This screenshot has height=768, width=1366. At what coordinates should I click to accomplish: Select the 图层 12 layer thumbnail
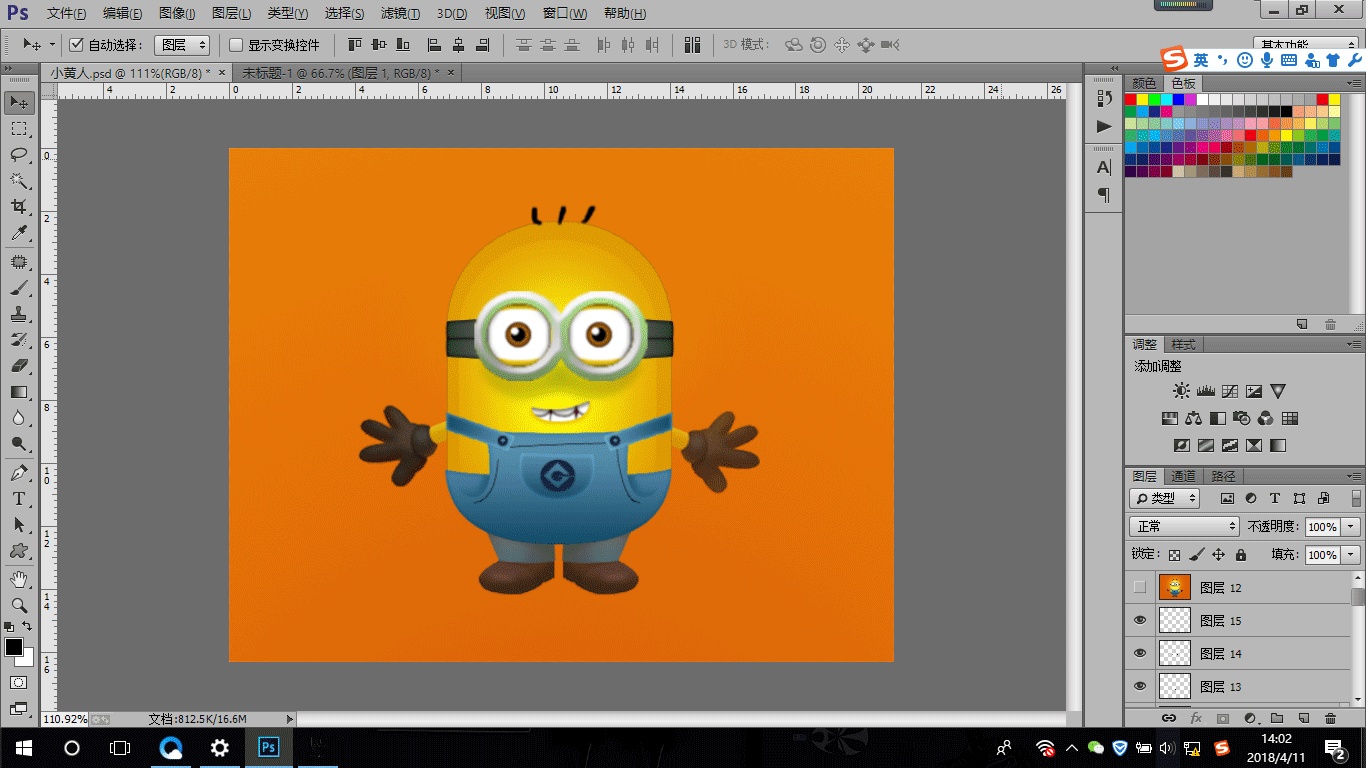click(1175, 588)
